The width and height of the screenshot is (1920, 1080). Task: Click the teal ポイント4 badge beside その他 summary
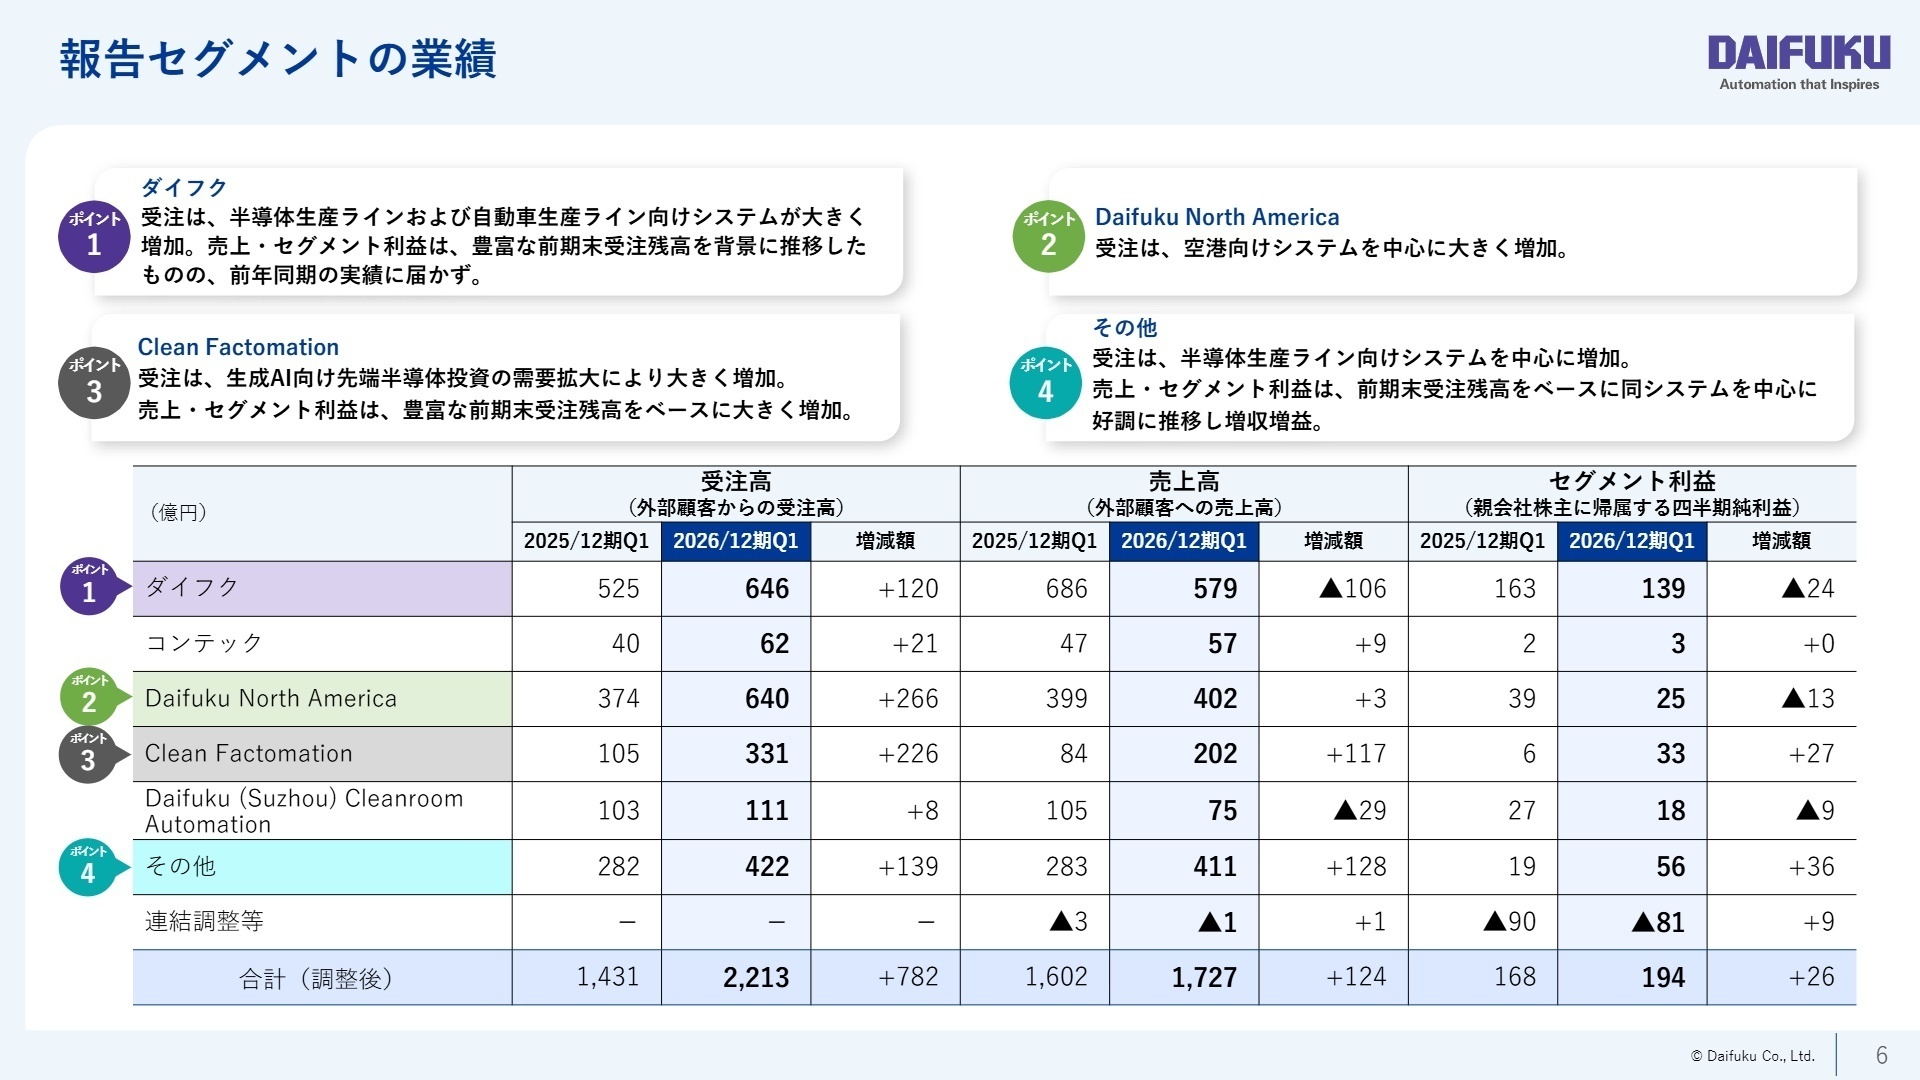(1045, 383)
